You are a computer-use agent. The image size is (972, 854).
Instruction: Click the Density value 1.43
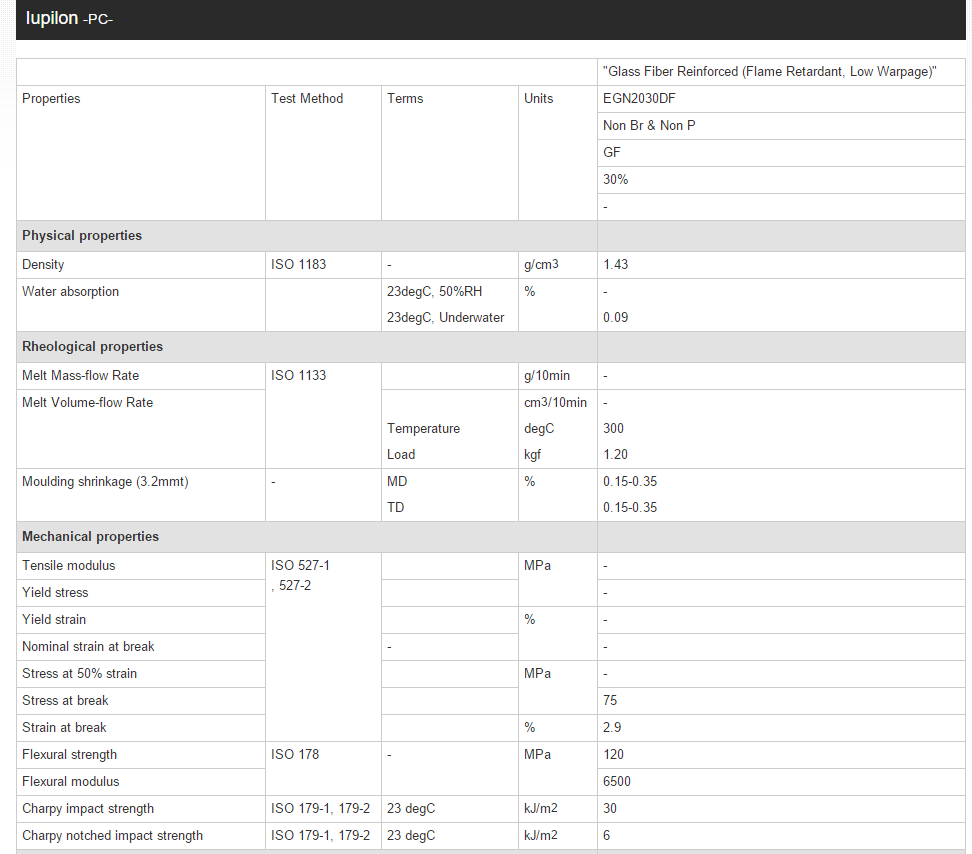pos(616,265)
